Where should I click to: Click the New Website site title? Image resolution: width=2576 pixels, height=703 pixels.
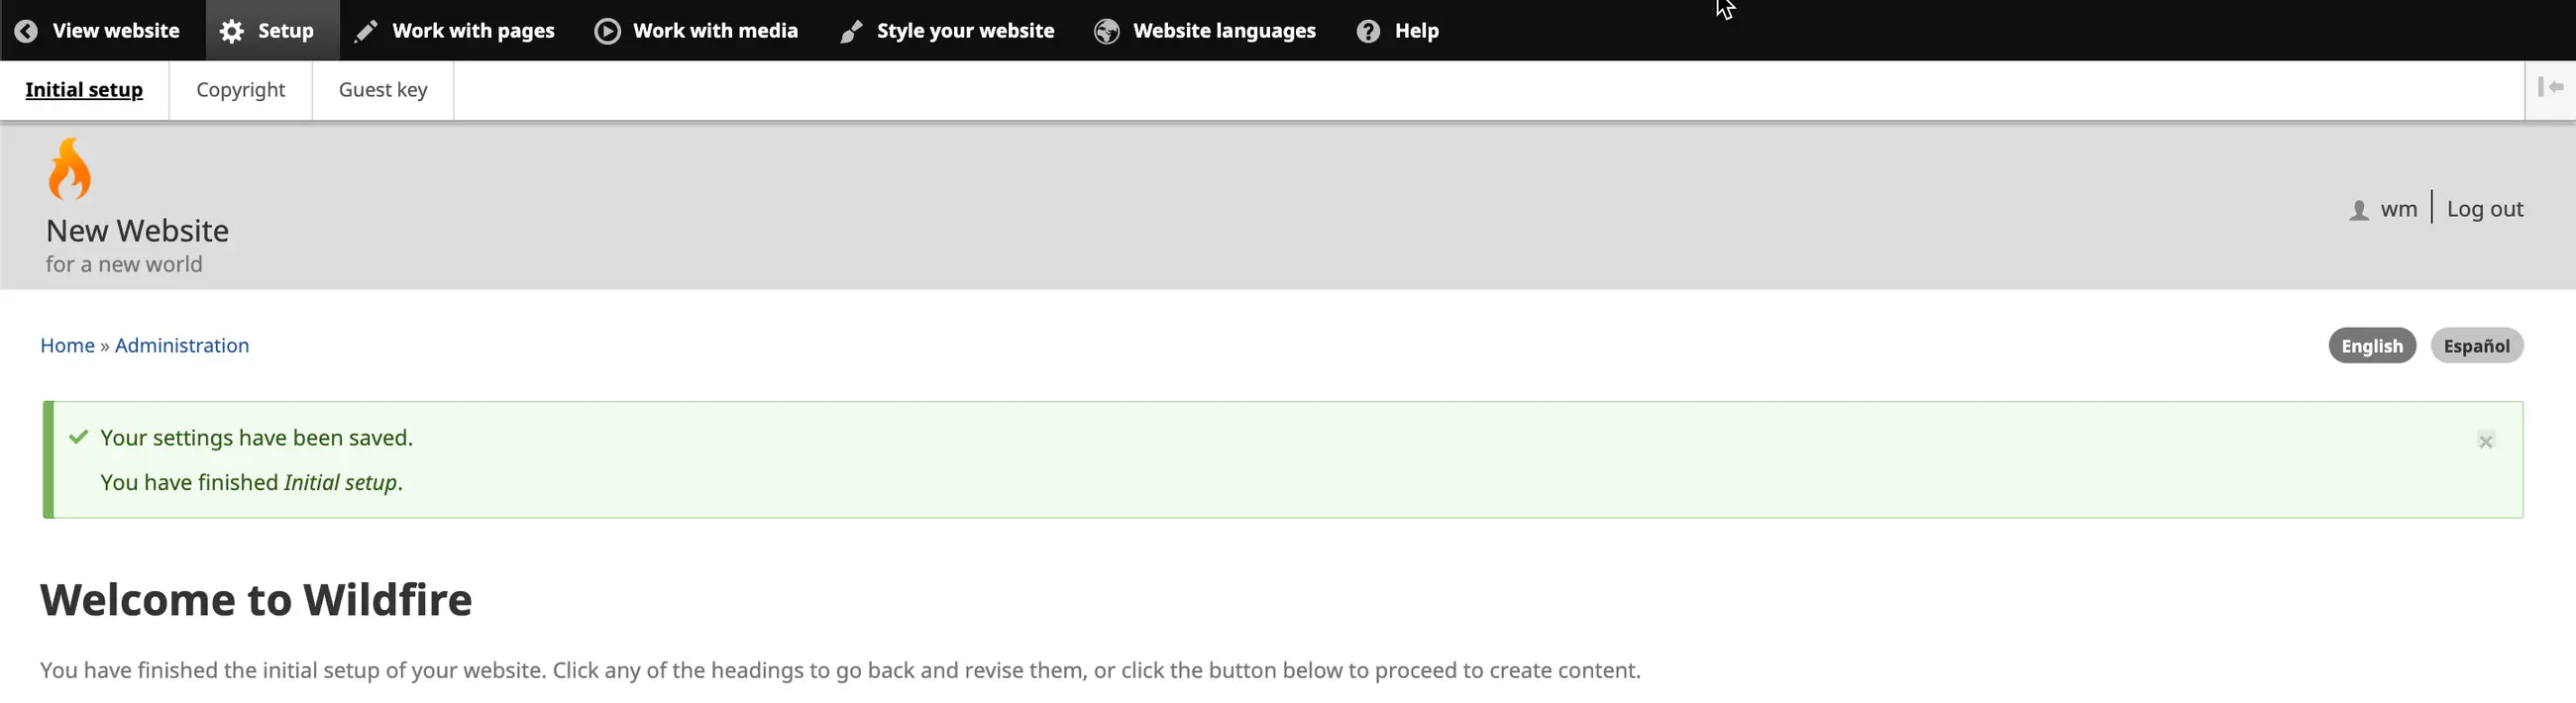click(x=137, y=231)
